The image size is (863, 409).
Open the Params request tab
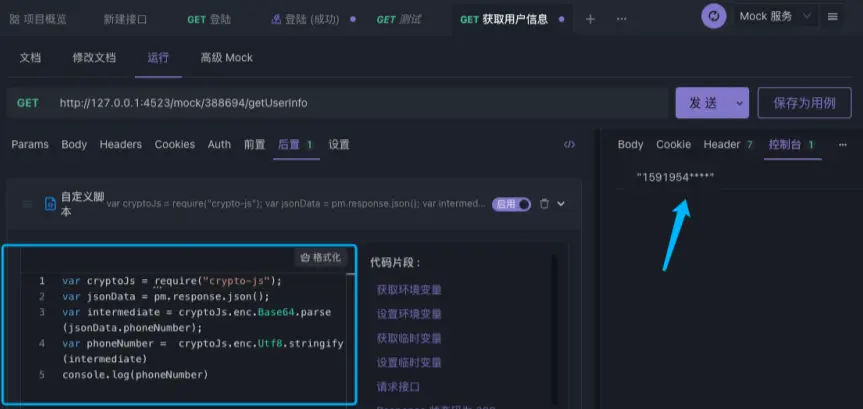[30, 145]
